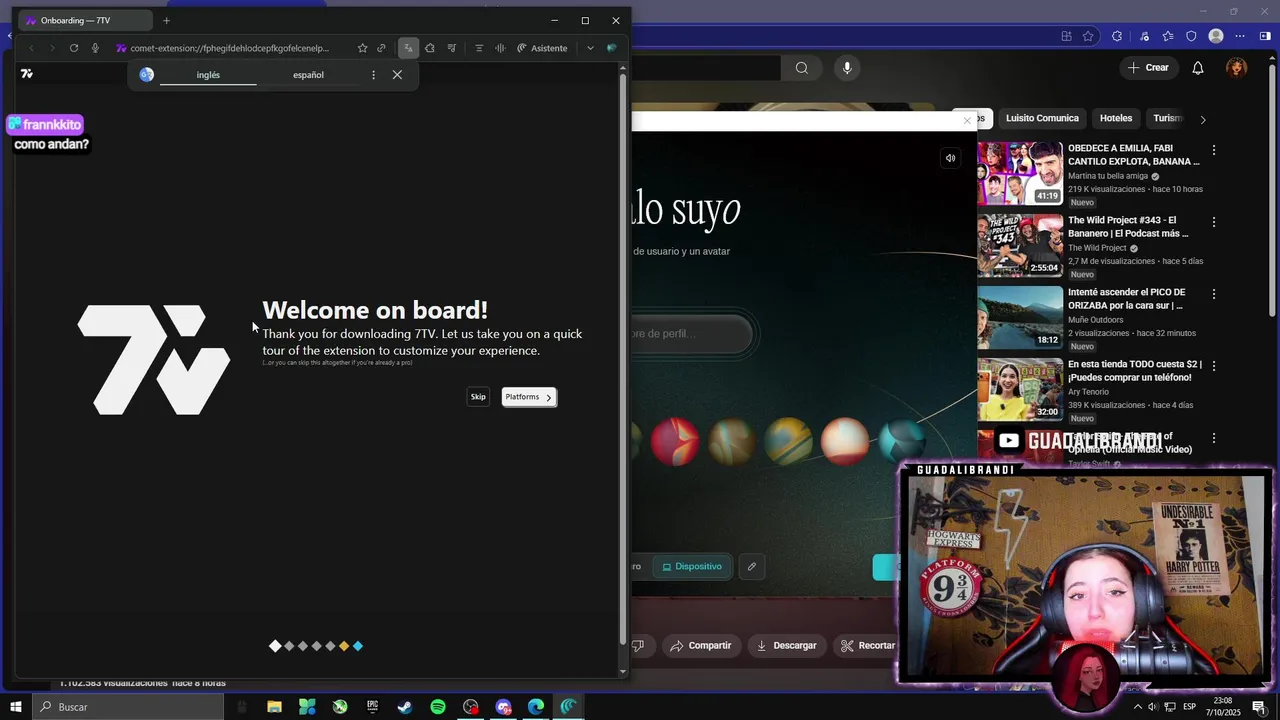The width and height of the screenshot is (1280, 720).
Task: Open options menu for Wild Project video
Action: click(x=1214, y=222)
